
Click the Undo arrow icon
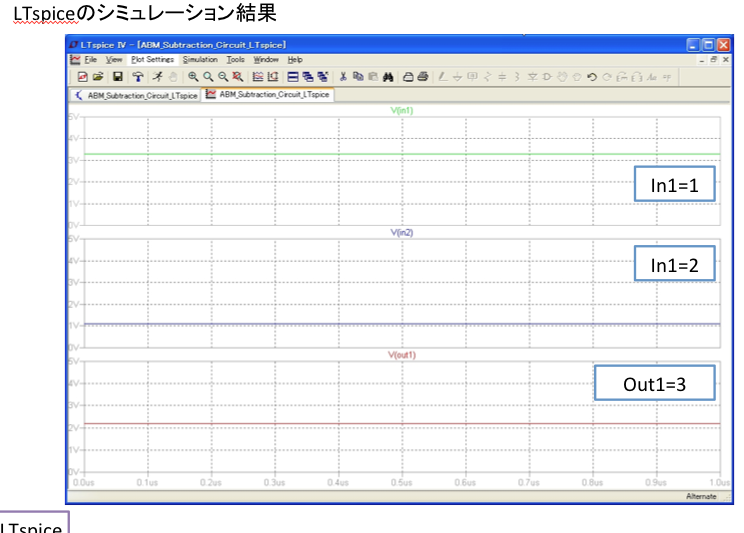click(x=592, y=76)
